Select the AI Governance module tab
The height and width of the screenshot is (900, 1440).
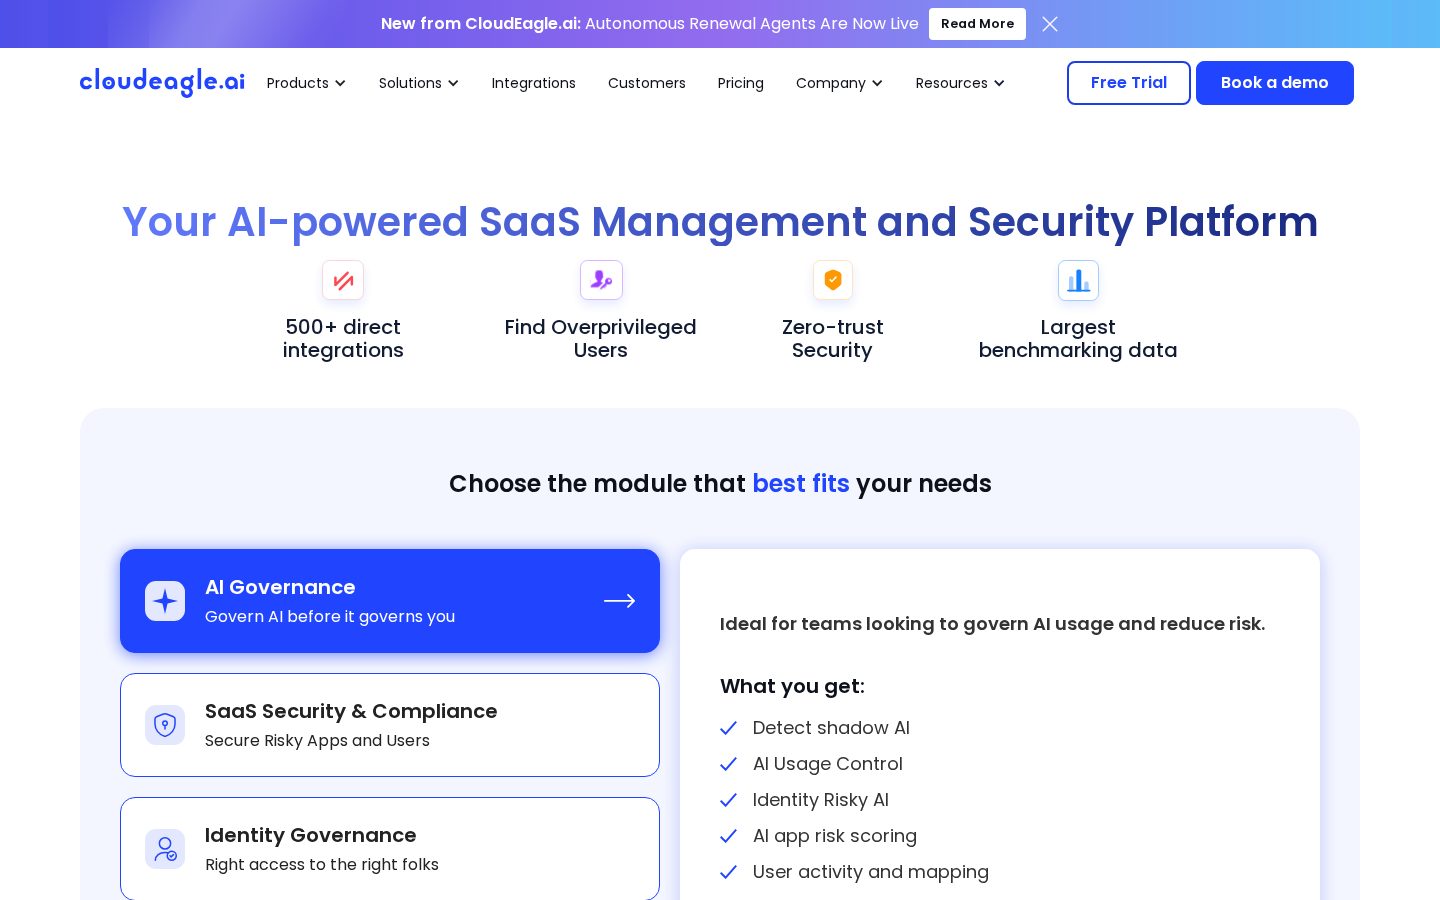click(390, 601)
